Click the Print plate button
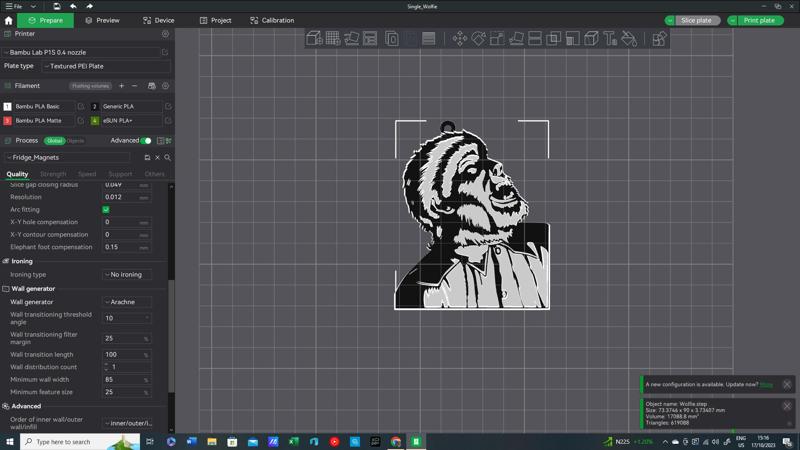Viewport: 800px width, 450px height. (x=759, y=20)
